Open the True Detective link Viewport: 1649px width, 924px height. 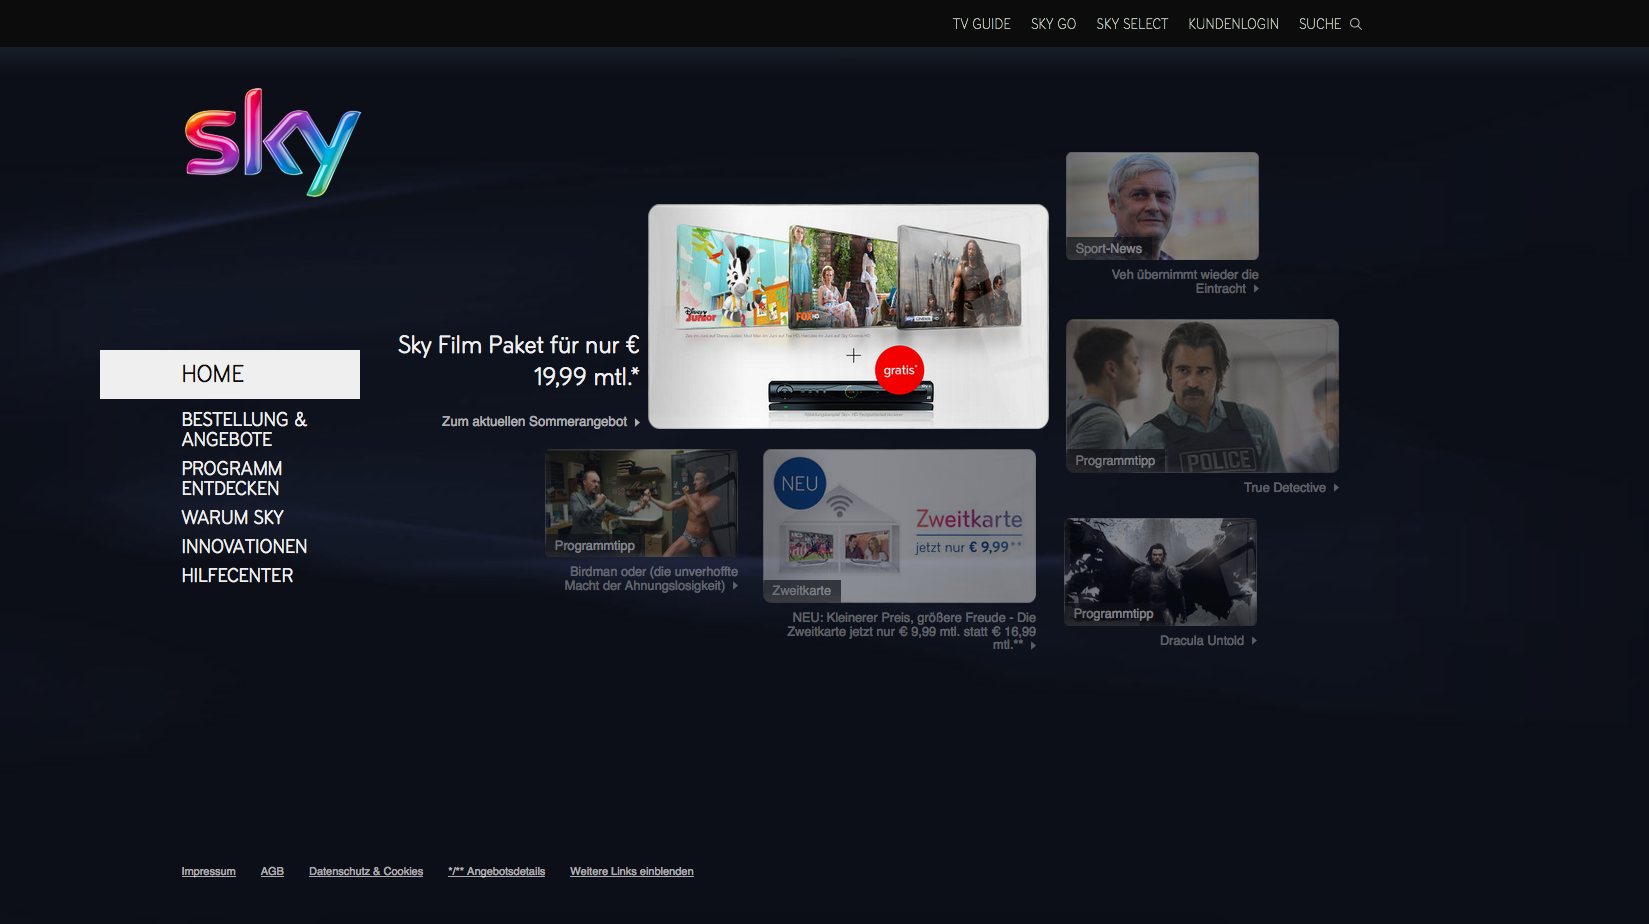click(1284, 488)
